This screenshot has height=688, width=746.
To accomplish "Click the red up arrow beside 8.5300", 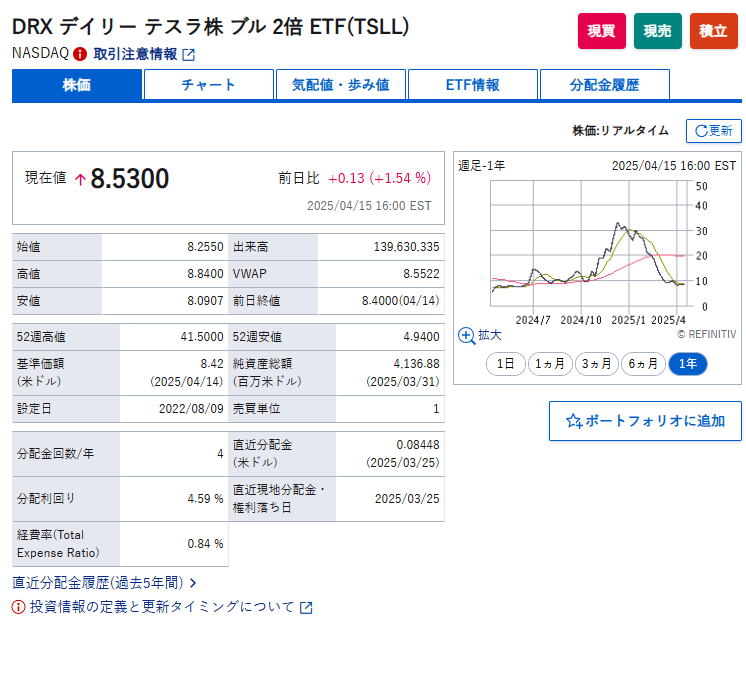I will pos(80,179).
